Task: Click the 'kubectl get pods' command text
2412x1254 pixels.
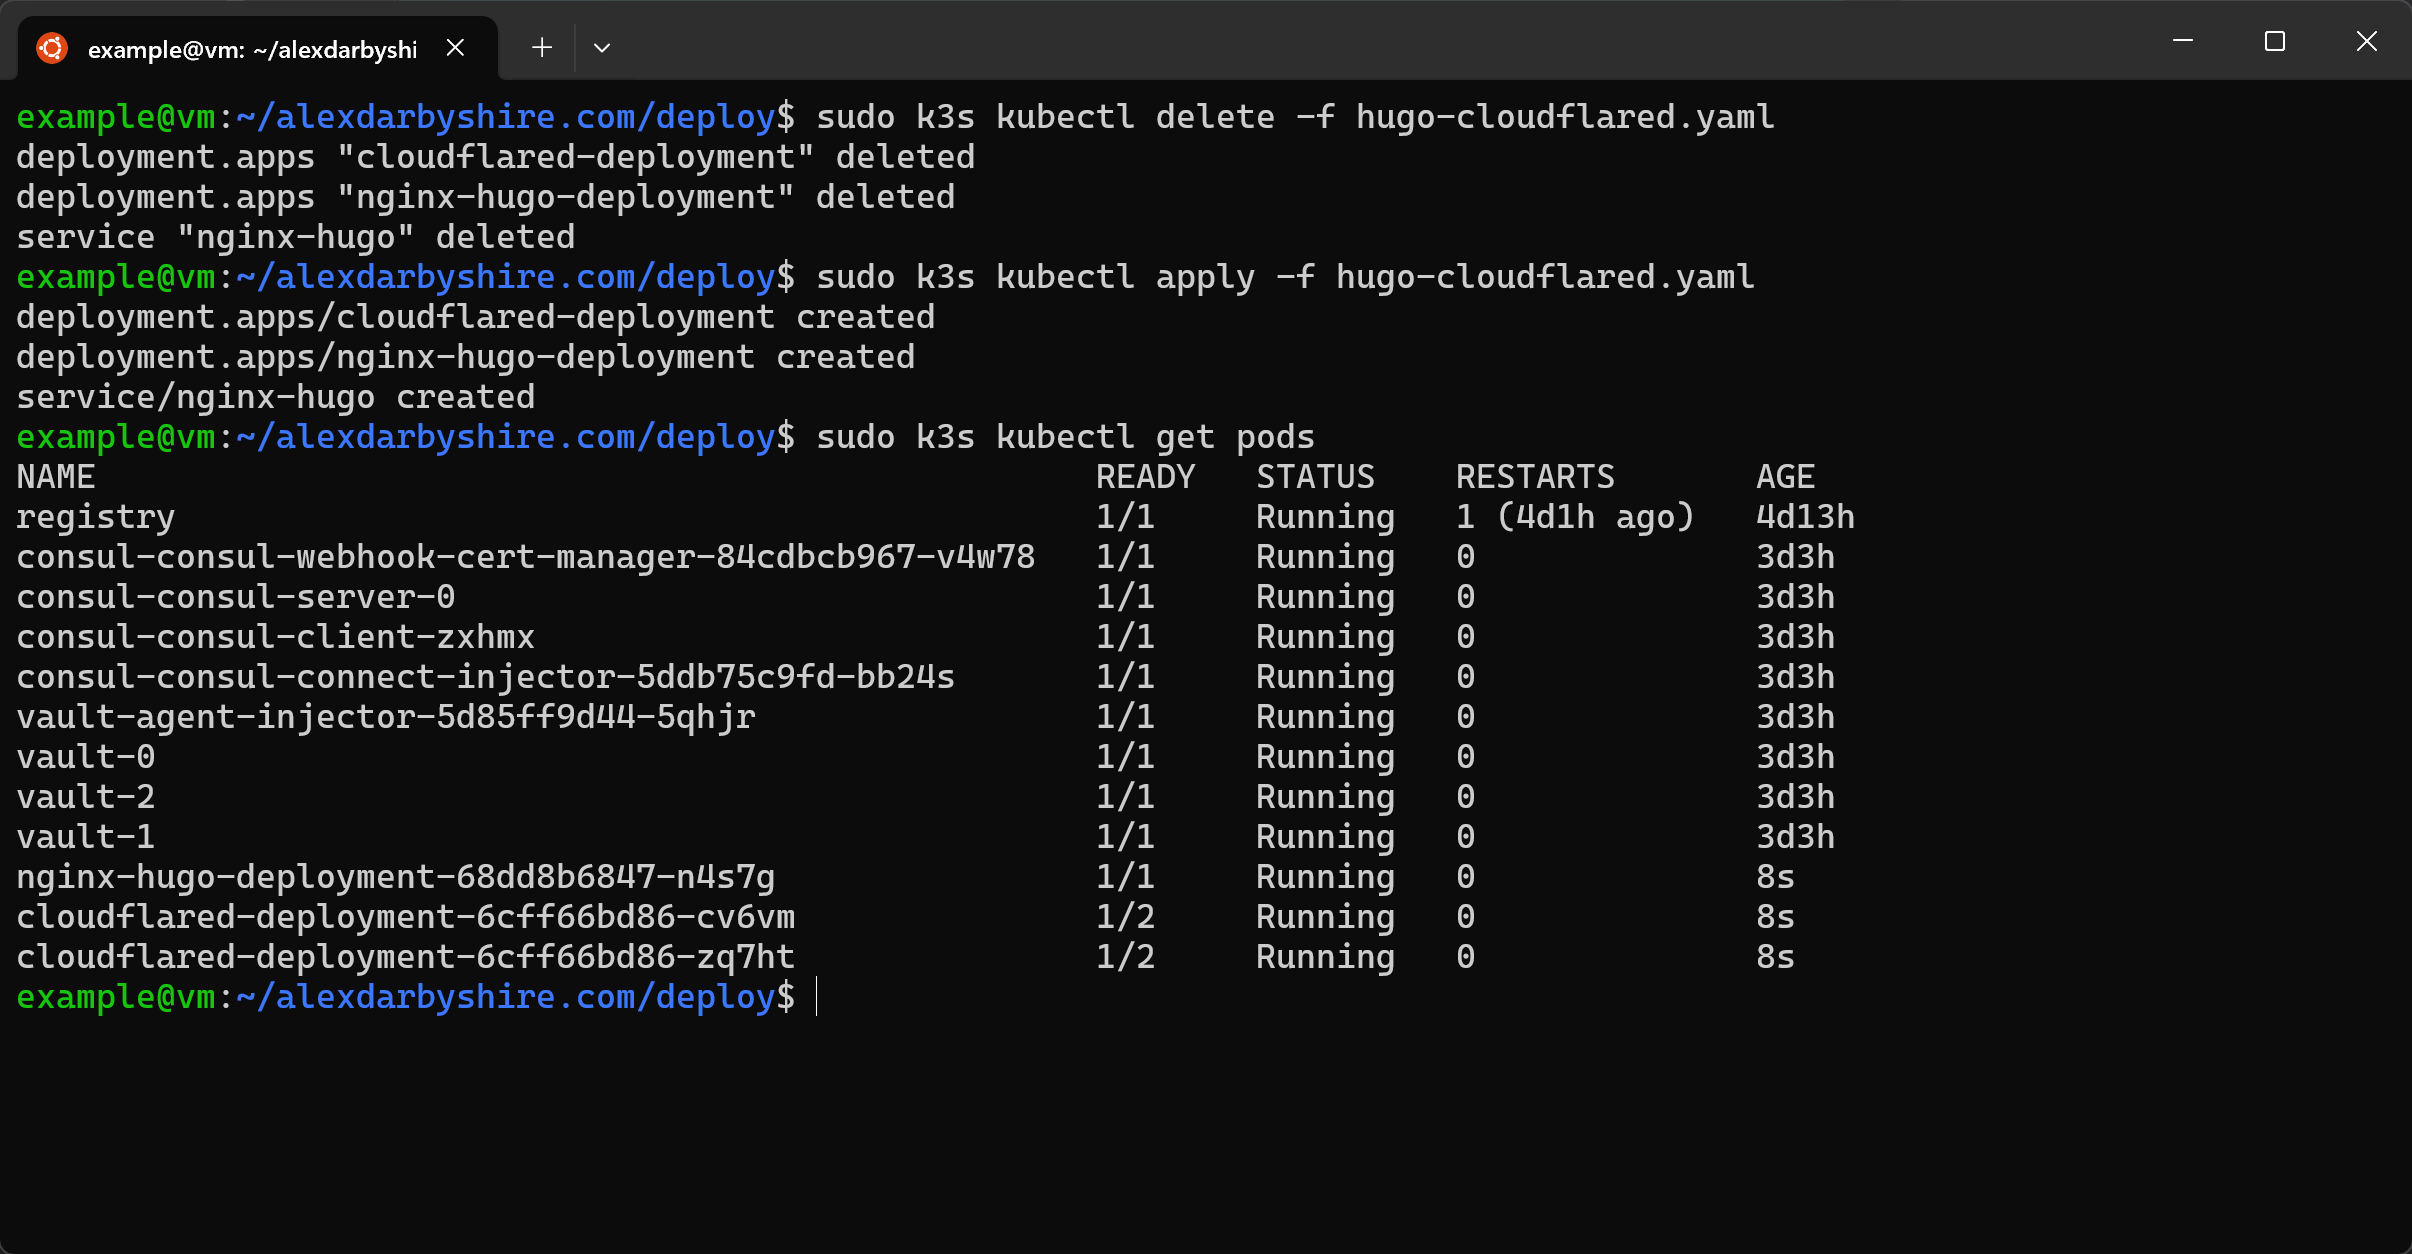Action: tap(1155, 437)
